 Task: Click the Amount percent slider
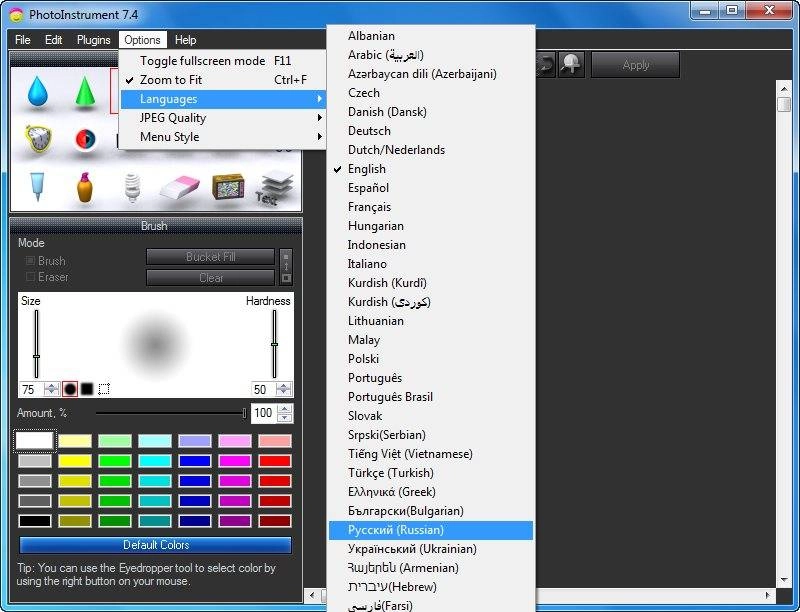point(171,413)
